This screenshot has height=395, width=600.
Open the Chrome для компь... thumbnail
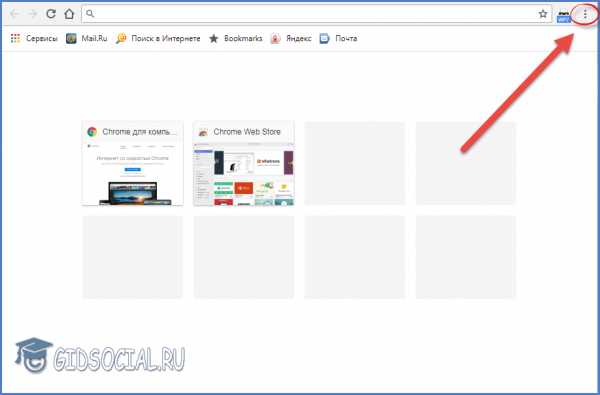133,163
